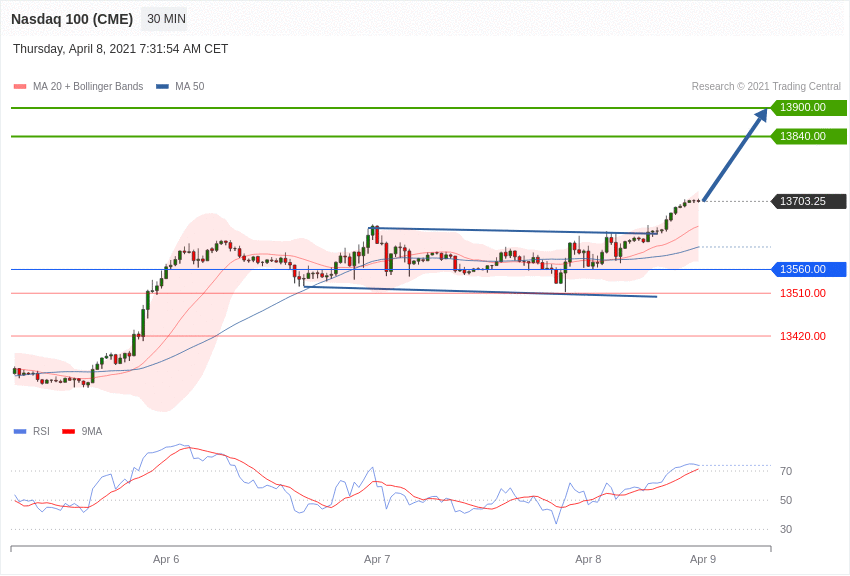Click the MA 20 + Bollinger Bands legend swatch
Image resolution: width=850 pixels, height=576 pixels.
click(x=20, y=87)
